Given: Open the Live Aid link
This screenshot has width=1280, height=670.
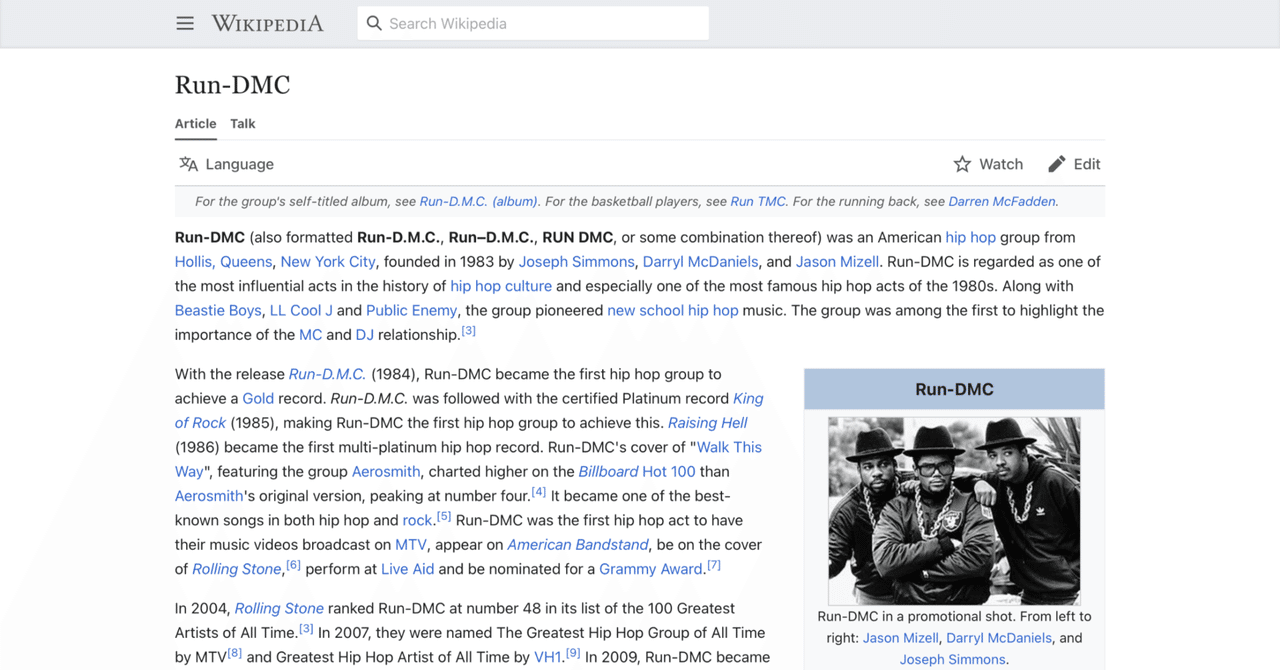Looking at the screenshot, I should [x=408, y=569].
